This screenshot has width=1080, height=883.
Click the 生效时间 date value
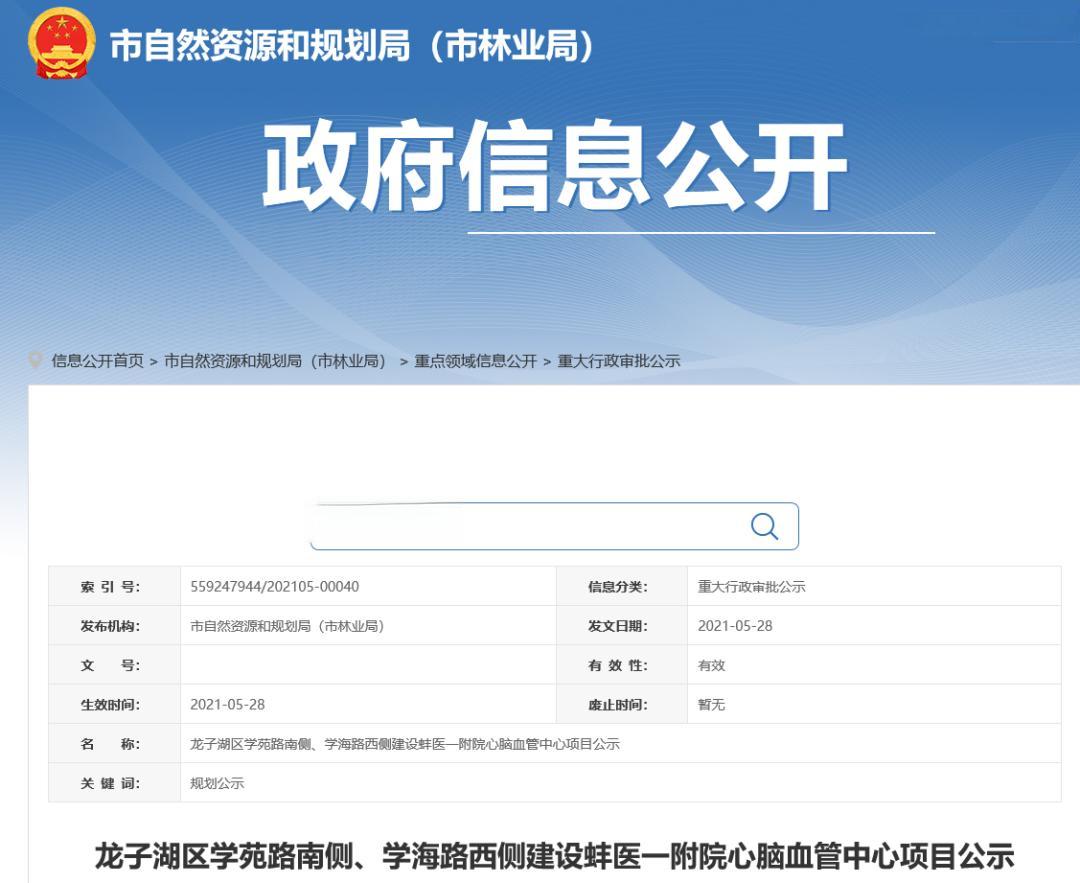[x=227, y=704]
